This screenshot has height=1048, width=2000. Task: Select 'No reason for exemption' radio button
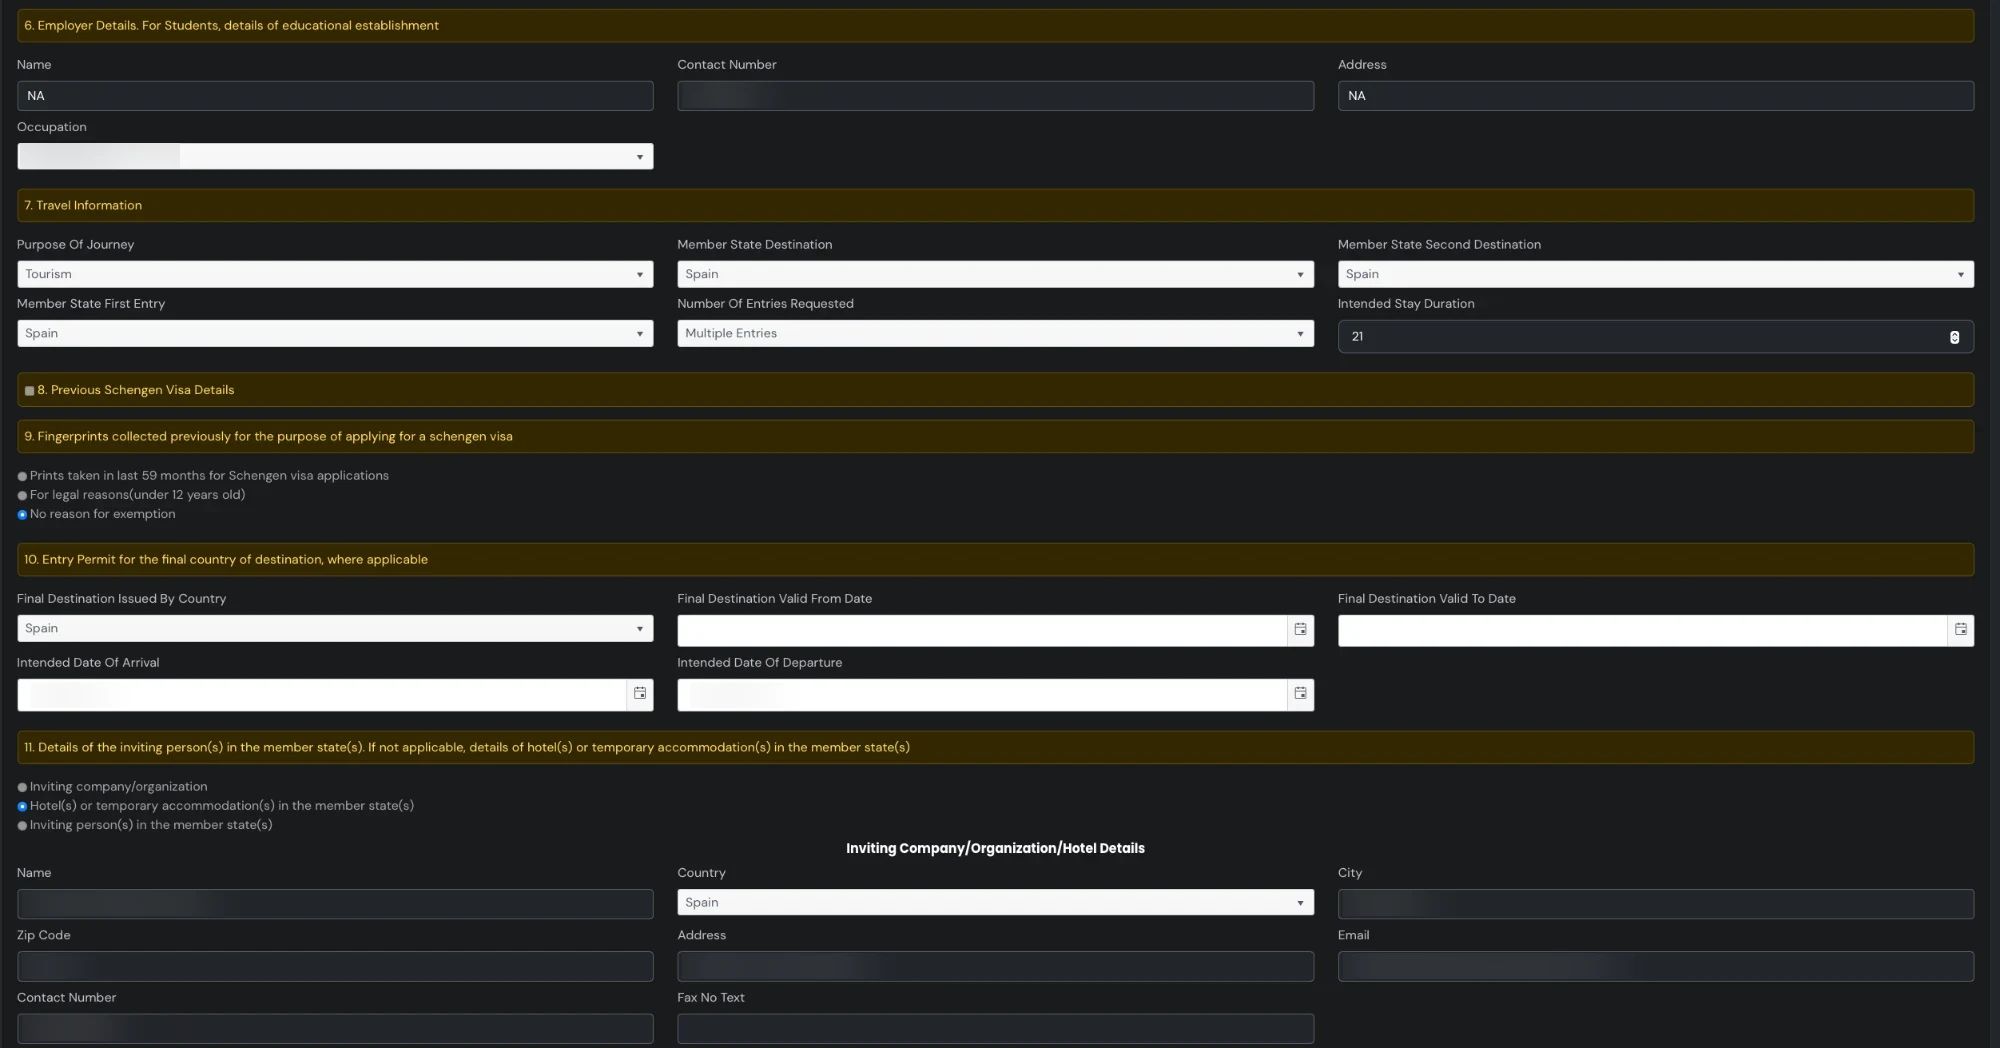pos(22,515)
